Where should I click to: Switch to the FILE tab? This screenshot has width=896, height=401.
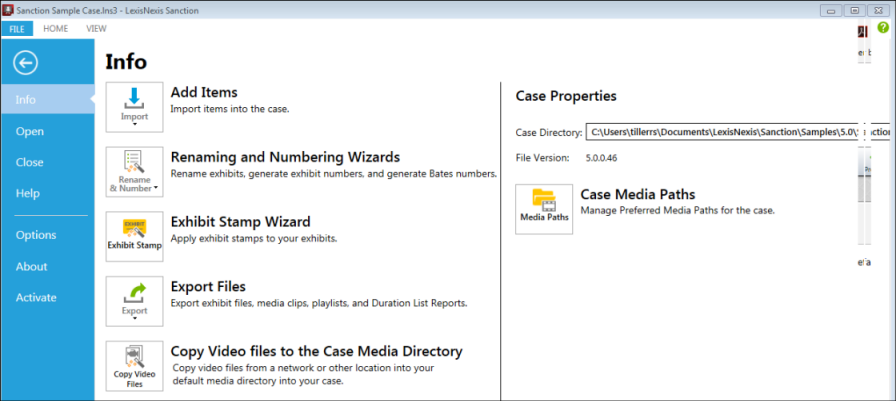[17, 29]
